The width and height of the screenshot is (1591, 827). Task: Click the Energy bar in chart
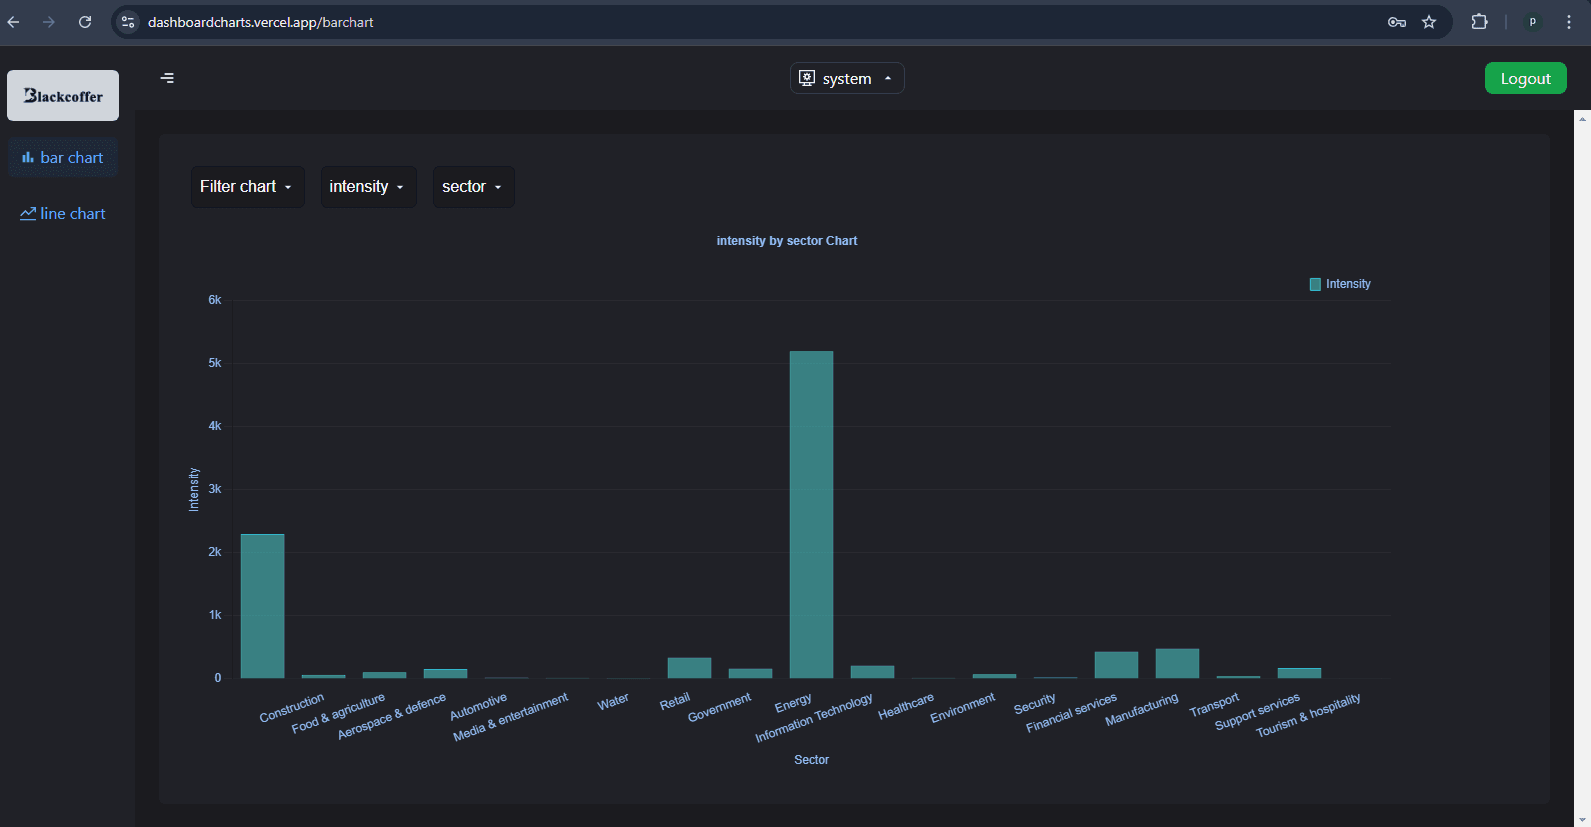tap(811, 514)
